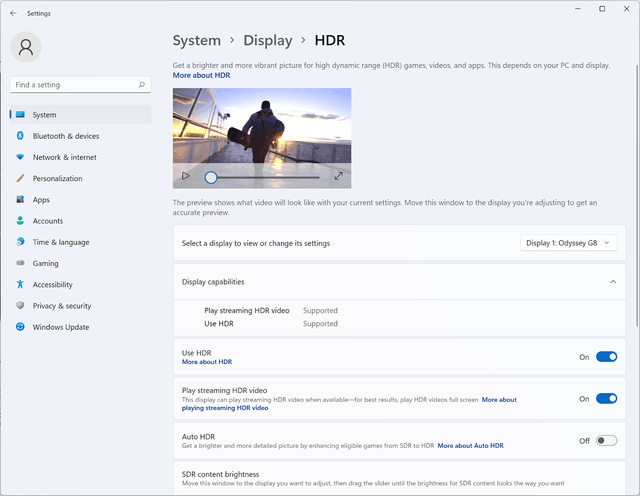Go to Display in the breadcrumb
640x496 pixels.
[268, 41]
